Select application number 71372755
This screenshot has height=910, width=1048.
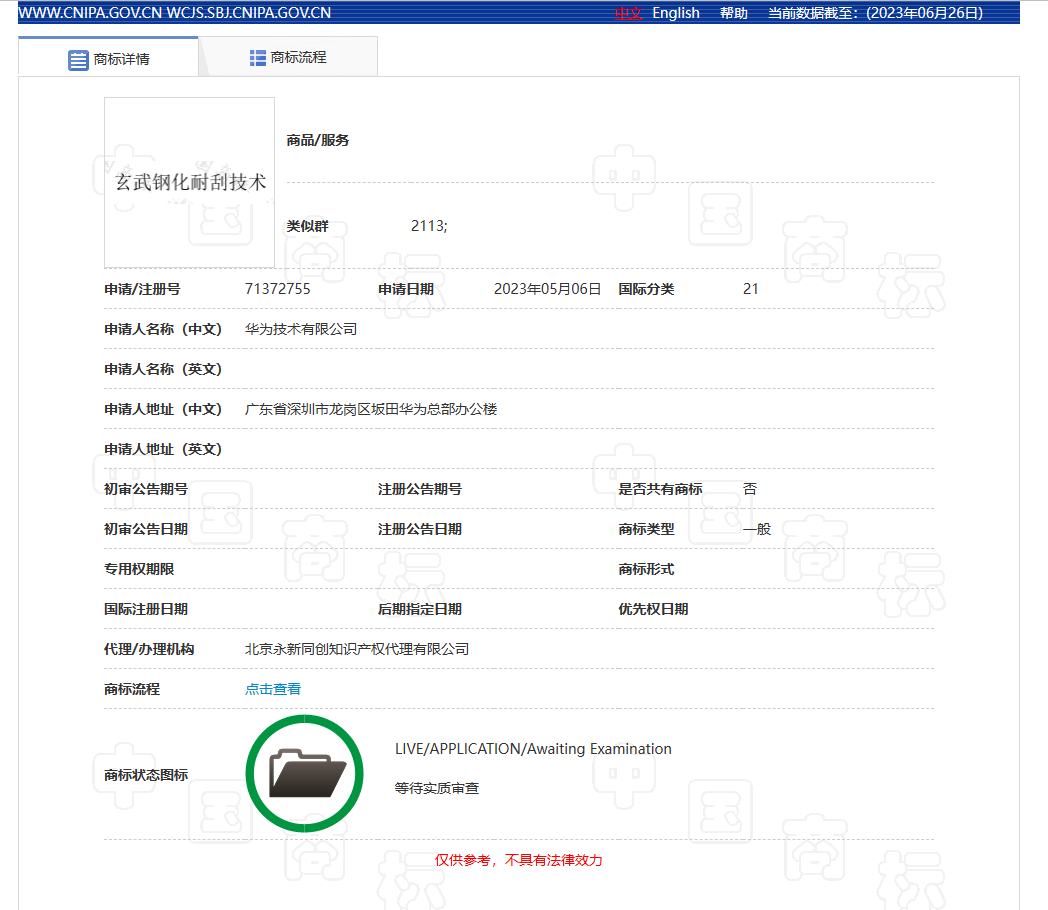[x=277, y=289]
